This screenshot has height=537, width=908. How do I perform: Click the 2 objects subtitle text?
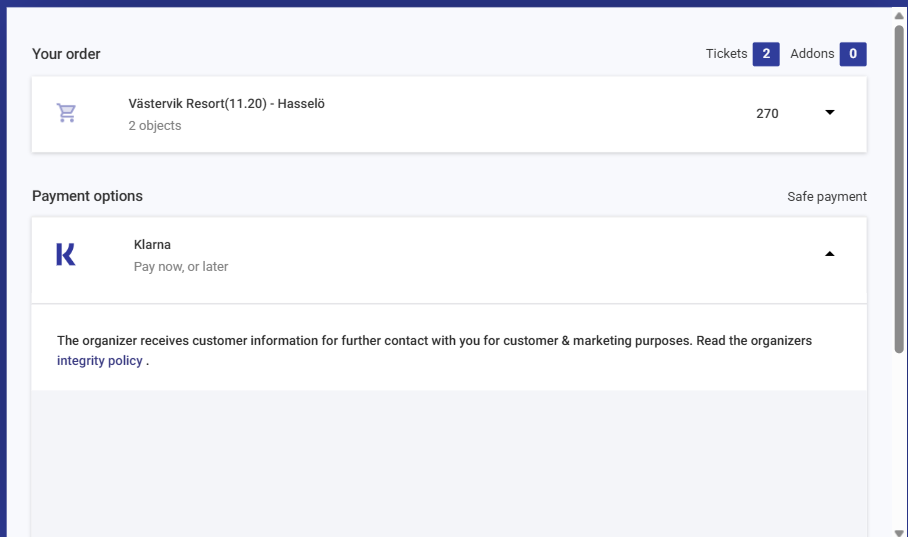155,126
